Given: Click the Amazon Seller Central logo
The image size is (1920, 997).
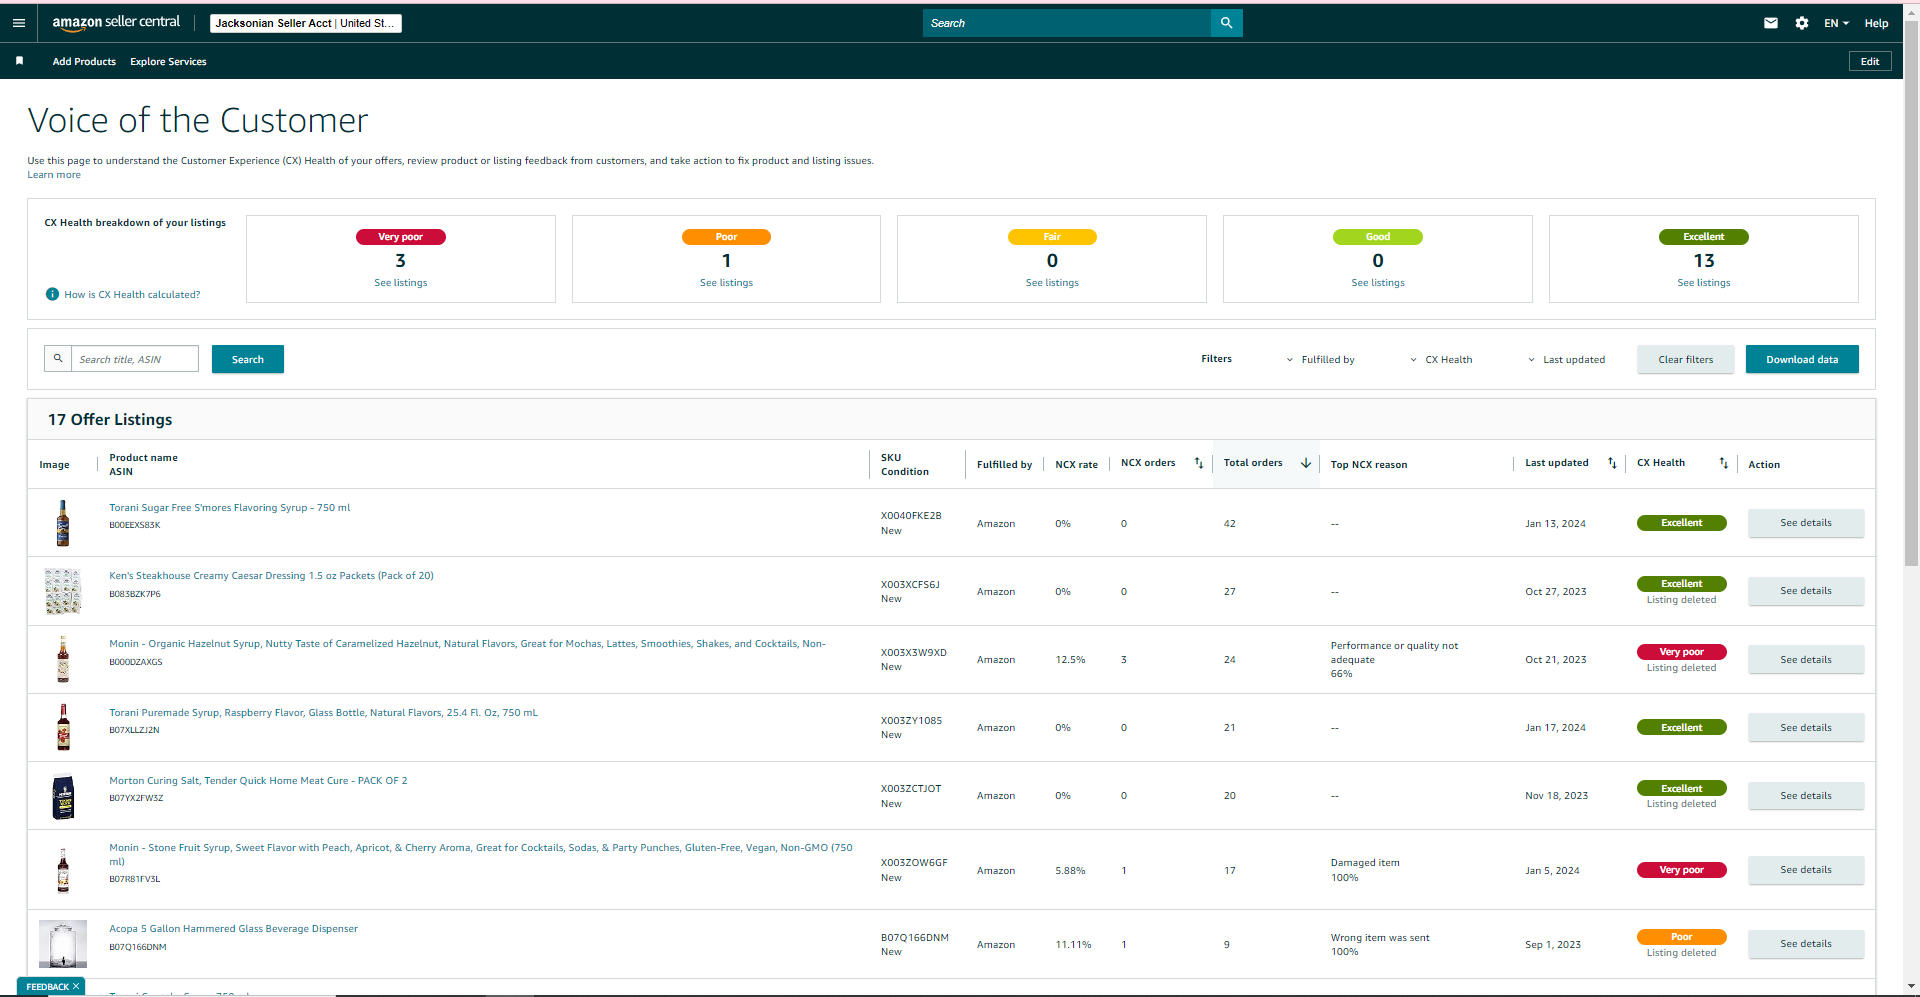Looking at the screenshot, I should point(116,22).
